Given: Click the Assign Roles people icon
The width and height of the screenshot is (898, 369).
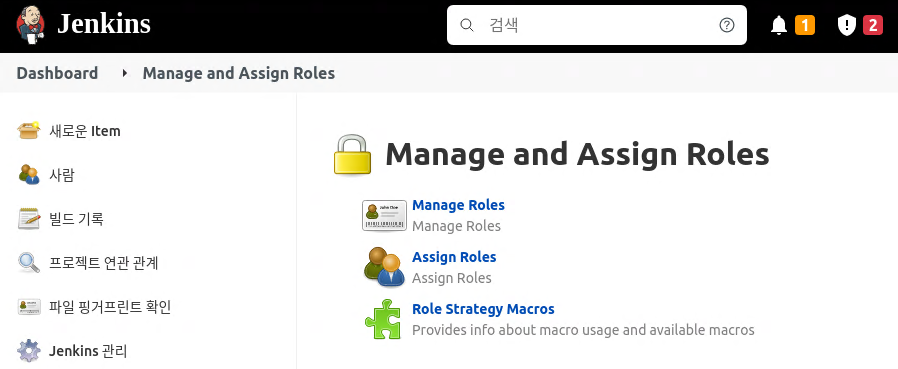Looking at the screenshot, I should click(x=384, y=267).
